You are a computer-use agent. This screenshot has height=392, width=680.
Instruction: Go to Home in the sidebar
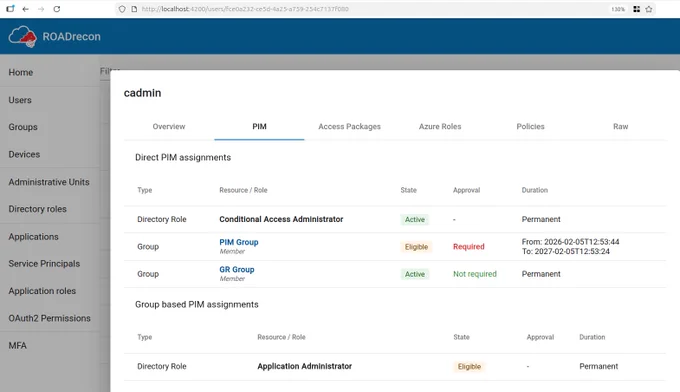pos(21,72)
